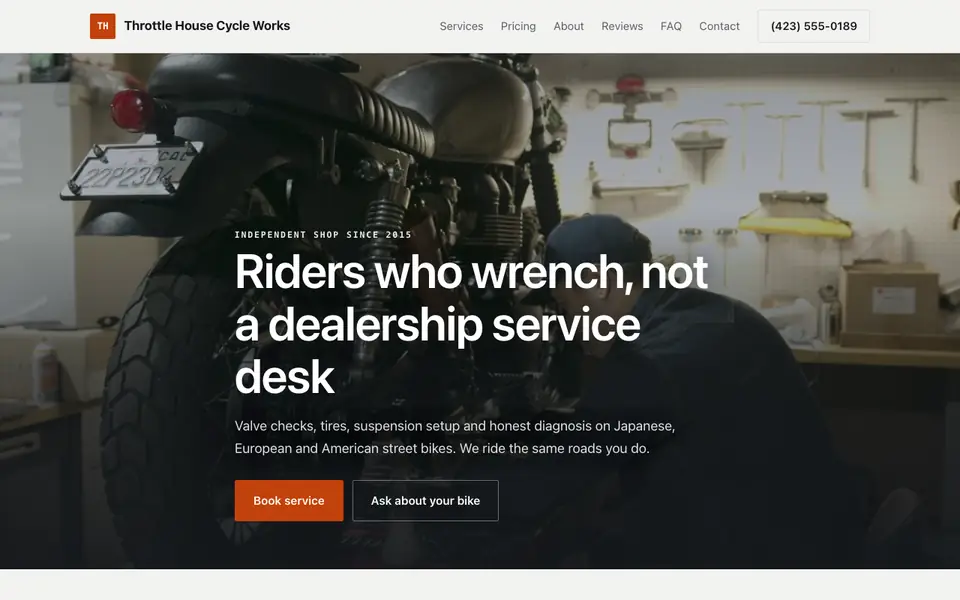
Task: Click the orange TH logo icon
Action: 103,26
